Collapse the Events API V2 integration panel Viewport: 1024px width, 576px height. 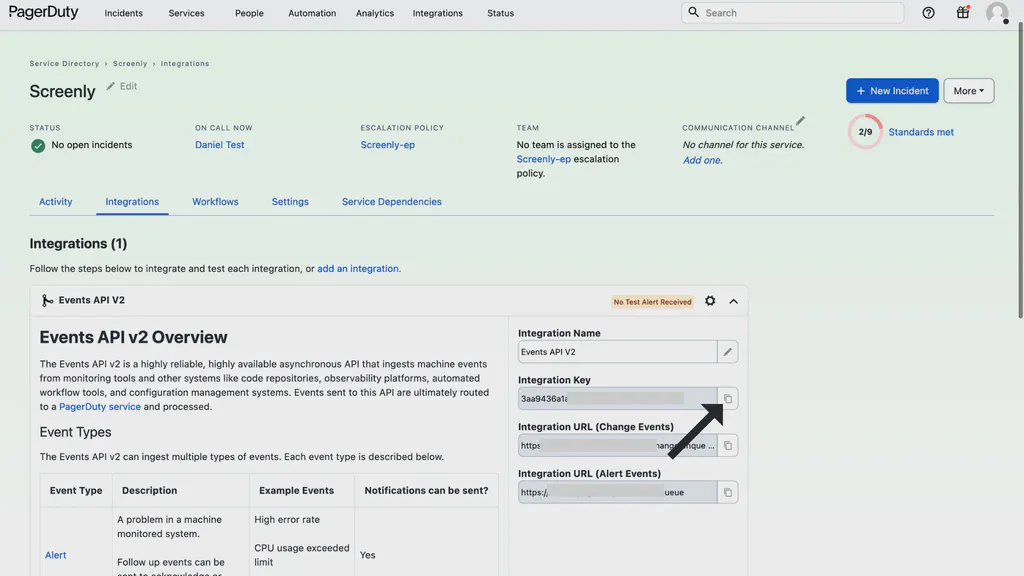(733, 300)
